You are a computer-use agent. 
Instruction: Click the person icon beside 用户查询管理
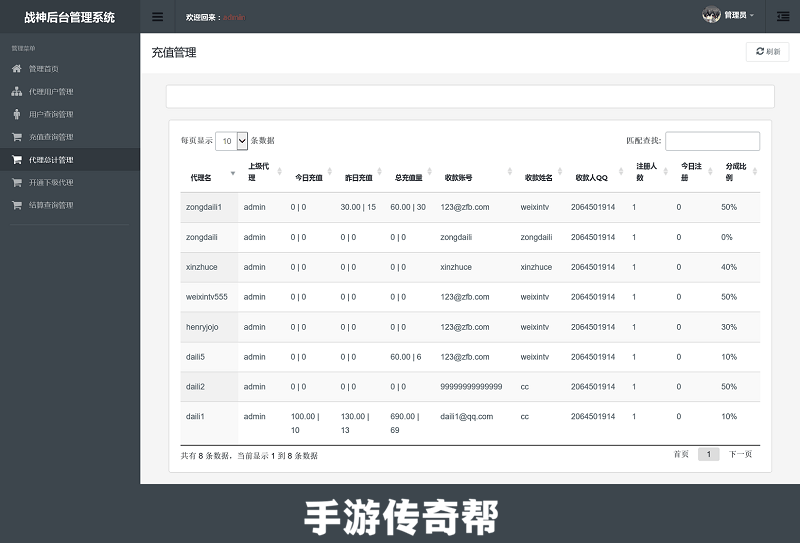tap(16, 114)
